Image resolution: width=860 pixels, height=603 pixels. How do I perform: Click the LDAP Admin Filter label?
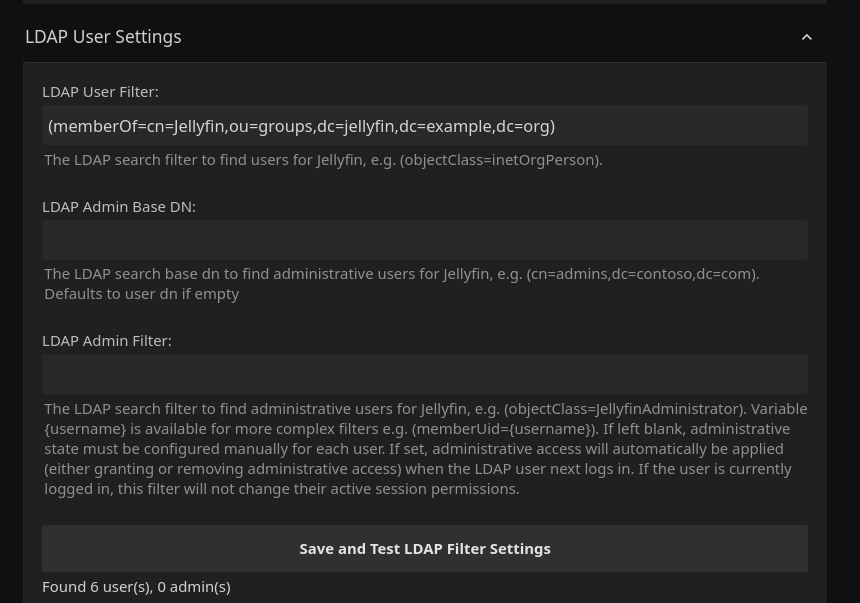pos(106,340)
